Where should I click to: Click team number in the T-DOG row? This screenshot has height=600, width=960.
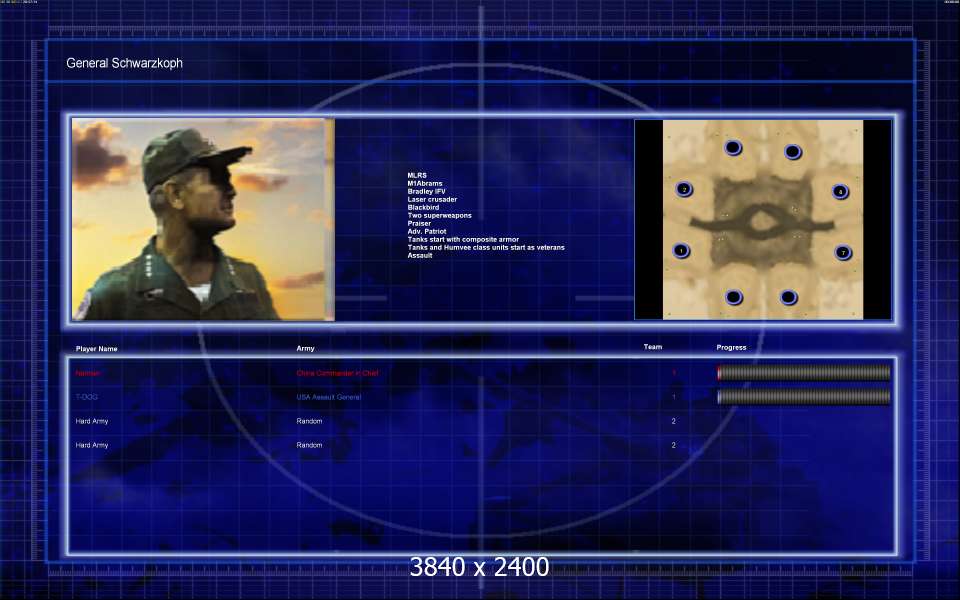pyautogui.click(x=674, y=397)
